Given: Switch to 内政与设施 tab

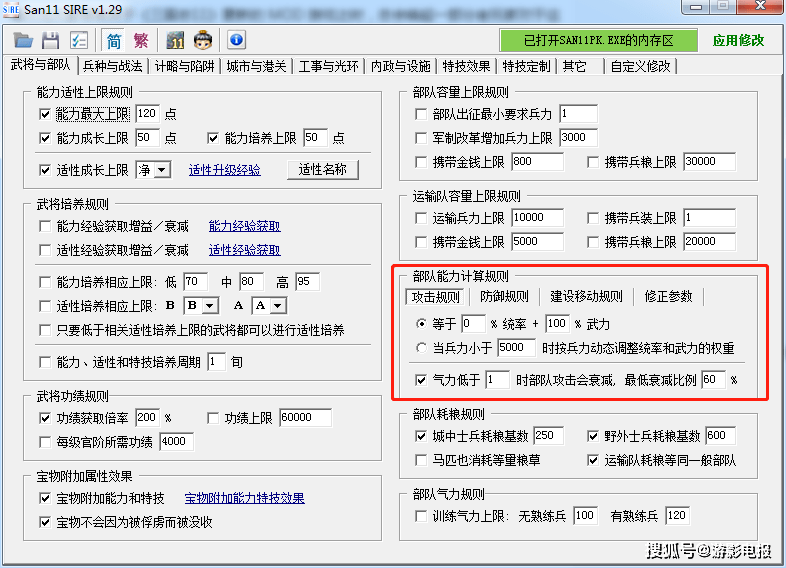Looking at the screenshot, I should (401, 66).
